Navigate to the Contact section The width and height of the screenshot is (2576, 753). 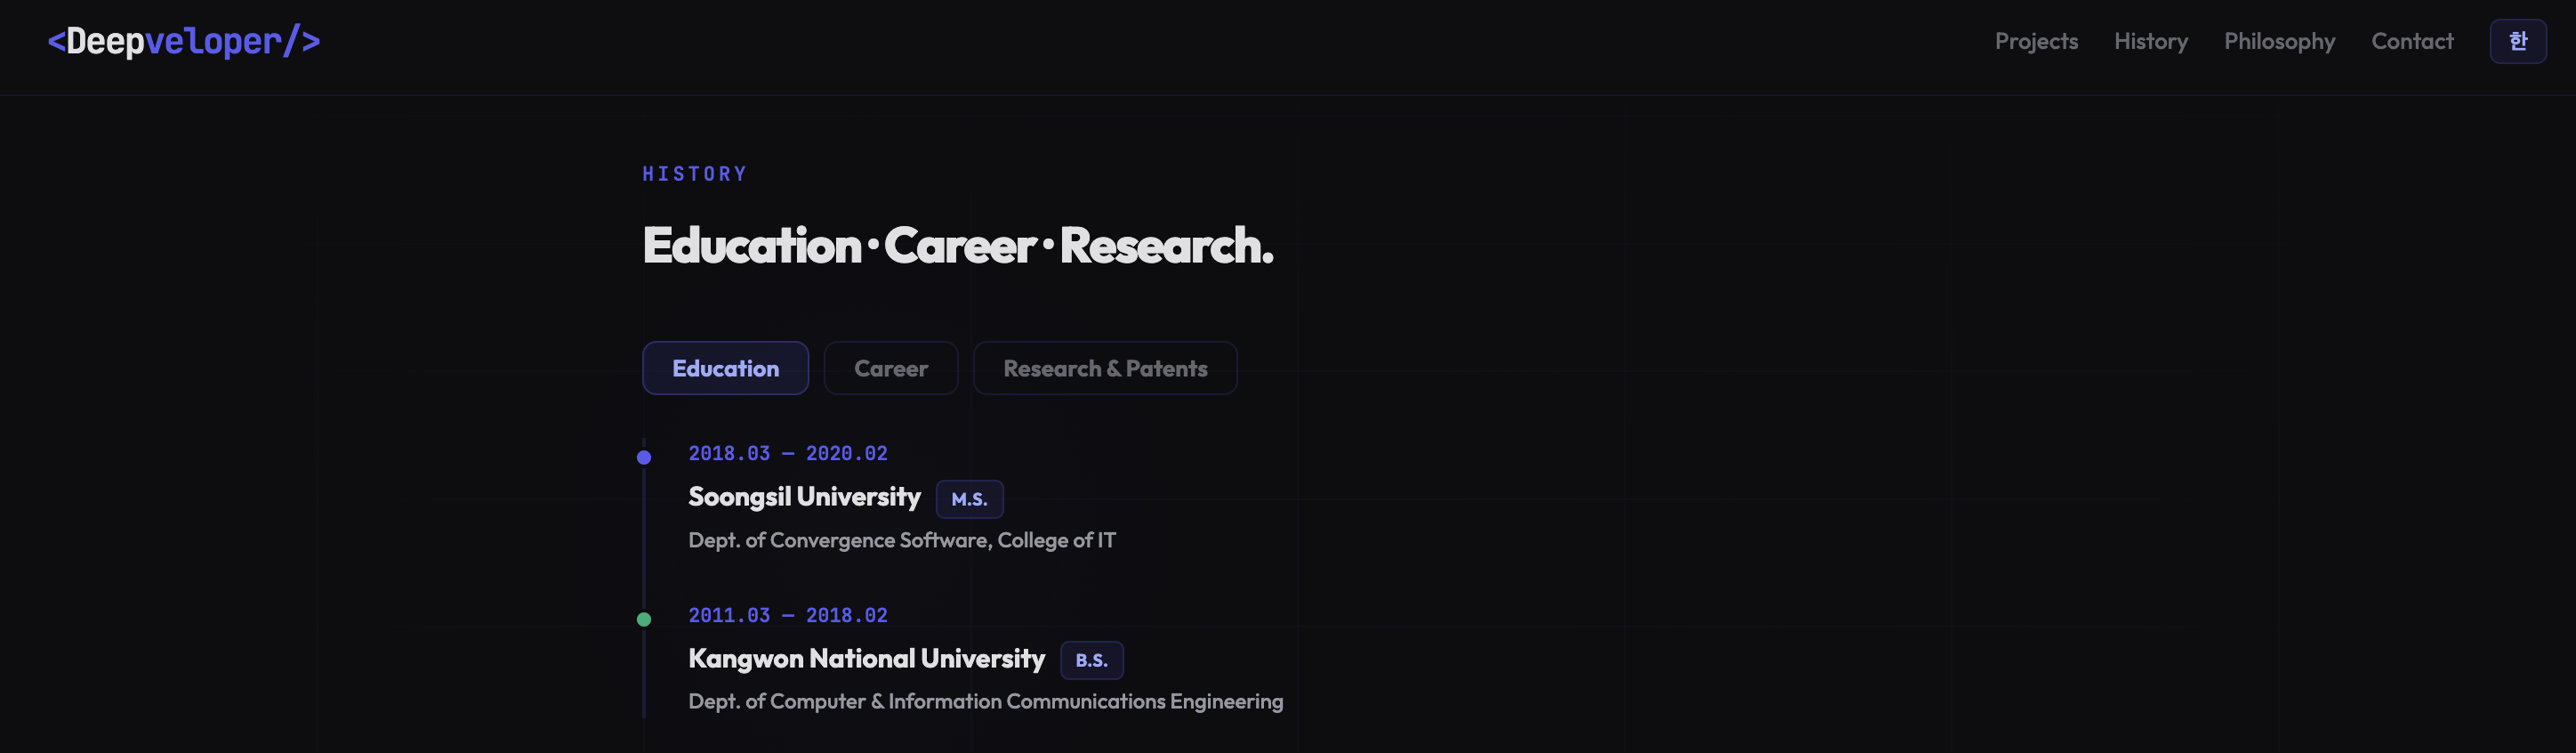pos(2411,42)
